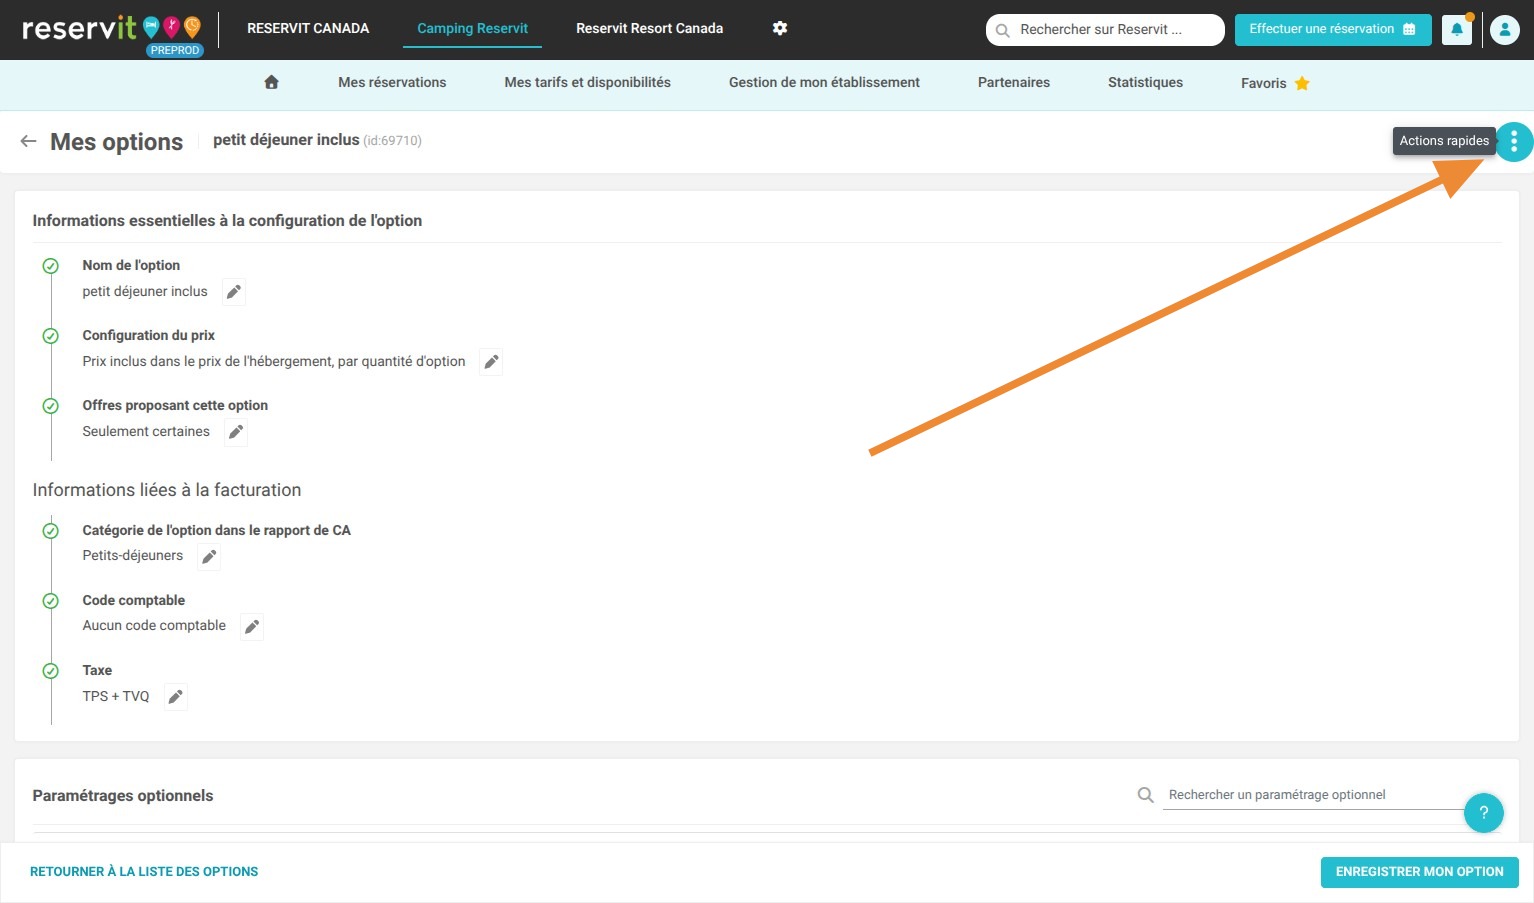
Task: Open Mes tarifs et disponibilités menu
Action: coord(587,83)
